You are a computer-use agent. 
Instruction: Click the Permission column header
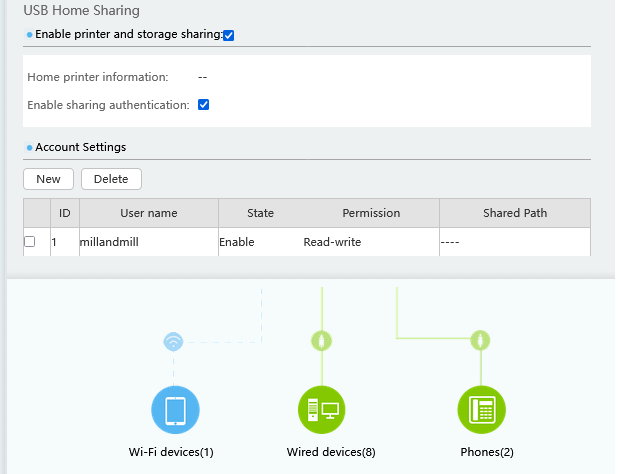click(370, 213)
